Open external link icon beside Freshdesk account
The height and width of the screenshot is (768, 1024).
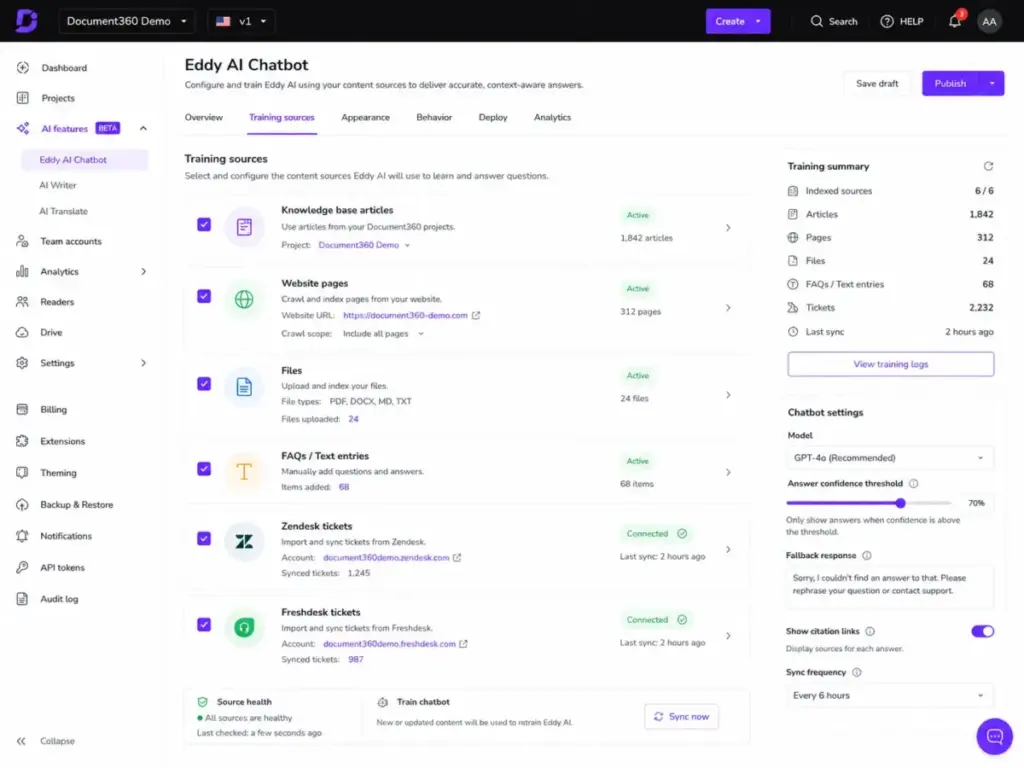[463, 644]
